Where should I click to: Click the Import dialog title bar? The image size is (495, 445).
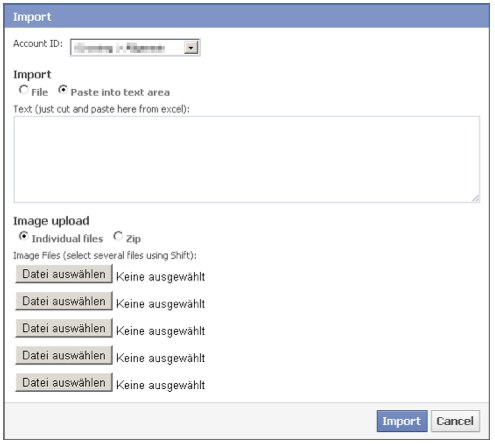click(247, 16)
